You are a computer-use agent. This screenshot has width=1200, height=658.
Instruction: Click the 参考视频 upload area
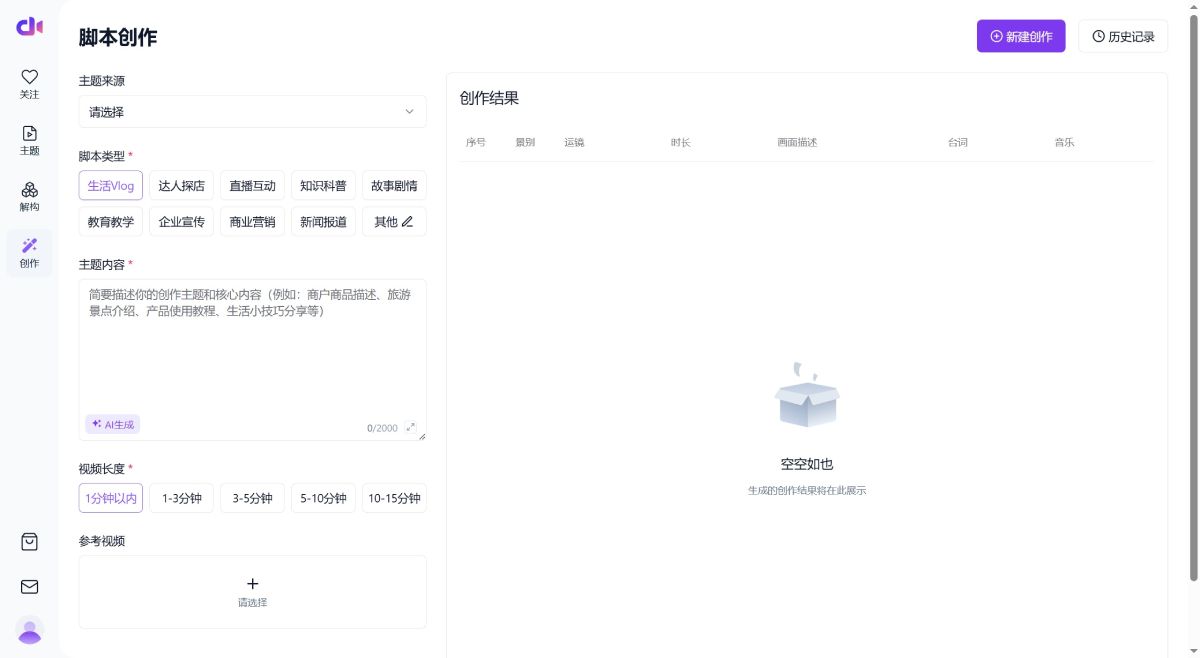[252, 591]
